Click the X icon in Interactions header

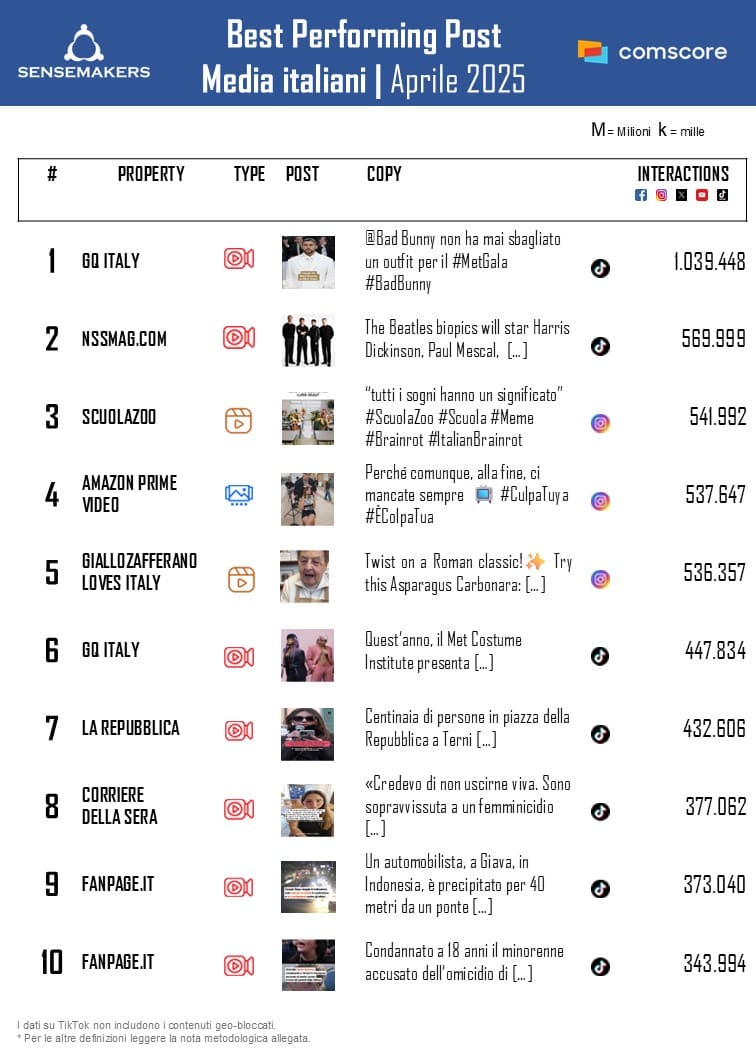pyautogui.click(x=681, y=195)
